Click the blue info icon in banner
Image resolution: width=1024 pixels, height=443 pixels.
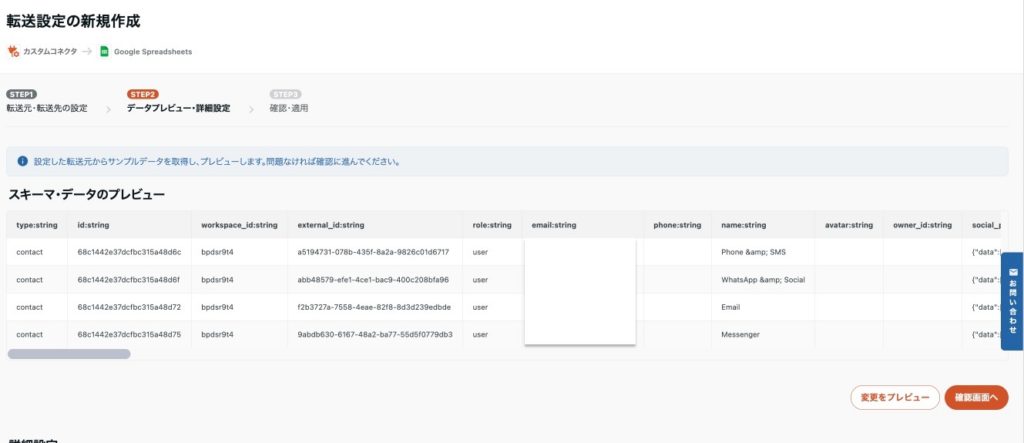(22, 161)
